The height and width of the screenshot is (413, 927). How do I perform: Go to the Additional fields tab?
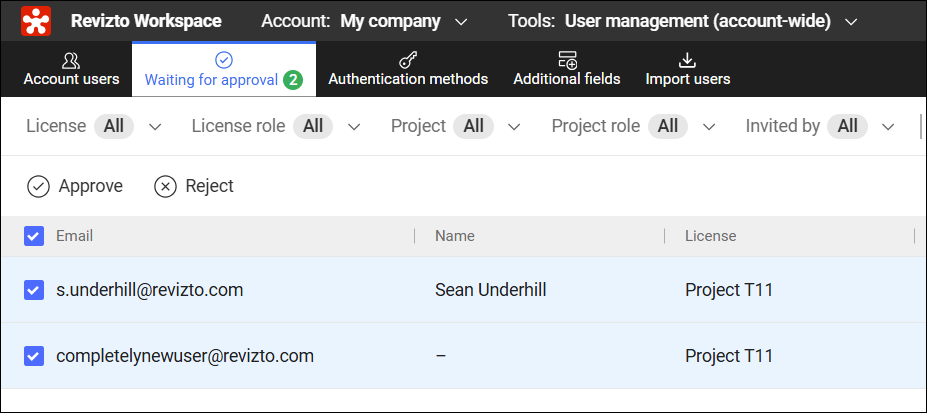click(x=567, y=69)
